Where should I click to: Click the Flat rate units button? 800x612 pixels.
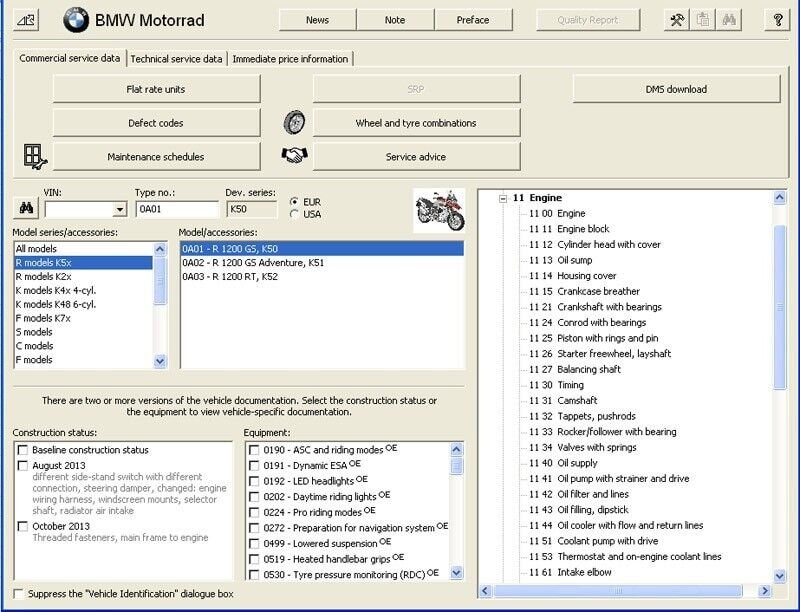[156, 89]
